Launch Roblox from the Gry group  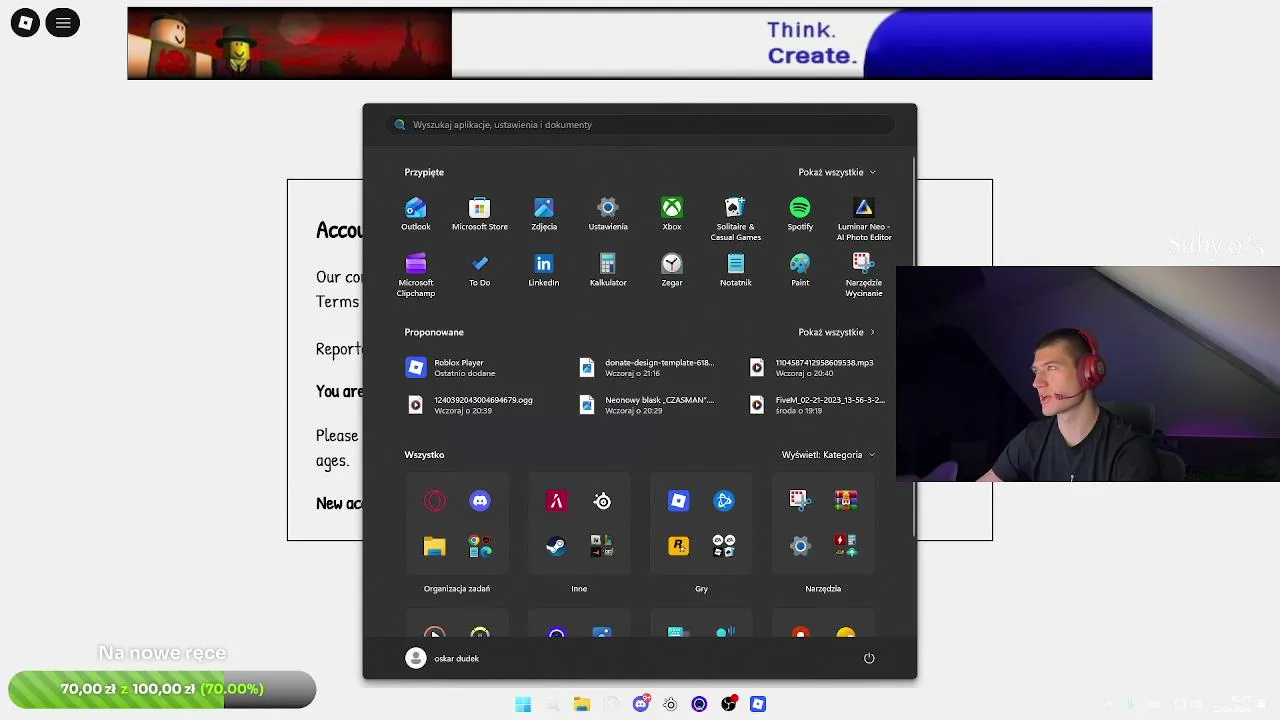(678, 501)
